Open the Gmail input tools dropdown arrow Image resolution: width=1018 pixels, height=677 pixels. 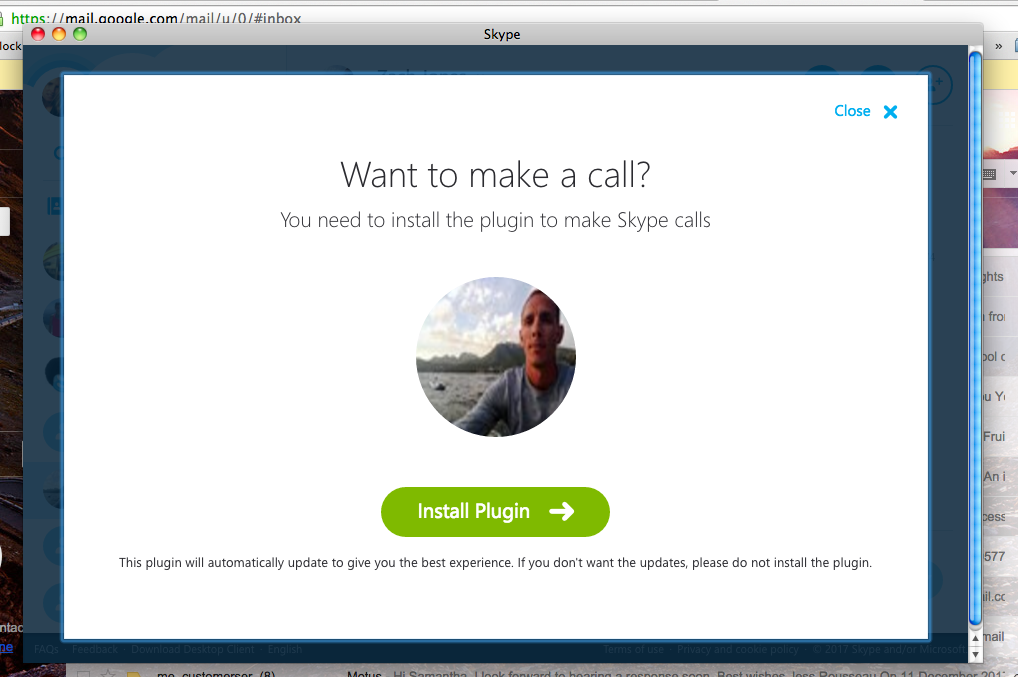pyautogui.click(x=1013, y=173)
